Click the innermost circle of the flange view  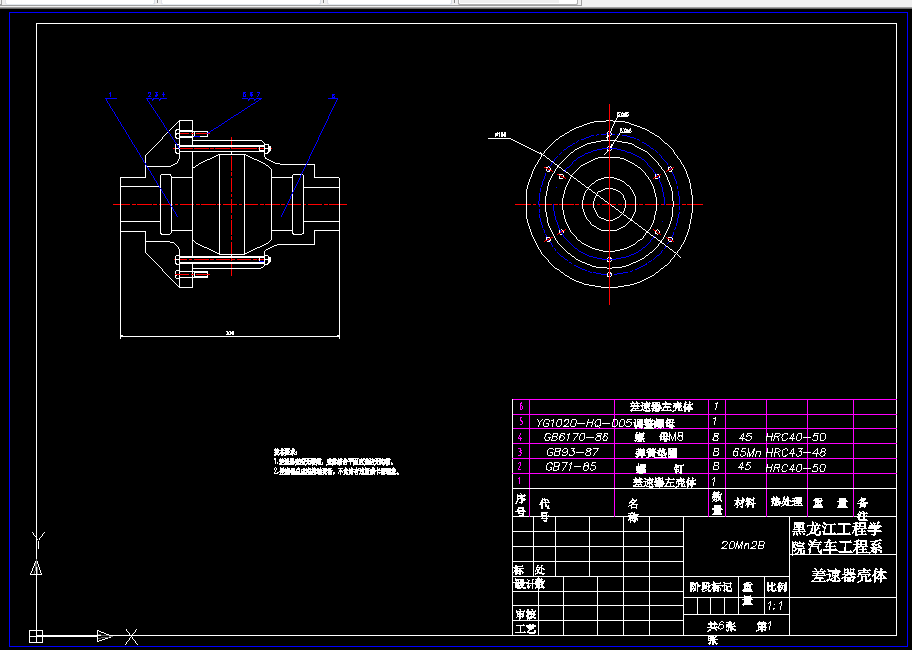coord(609,204)
